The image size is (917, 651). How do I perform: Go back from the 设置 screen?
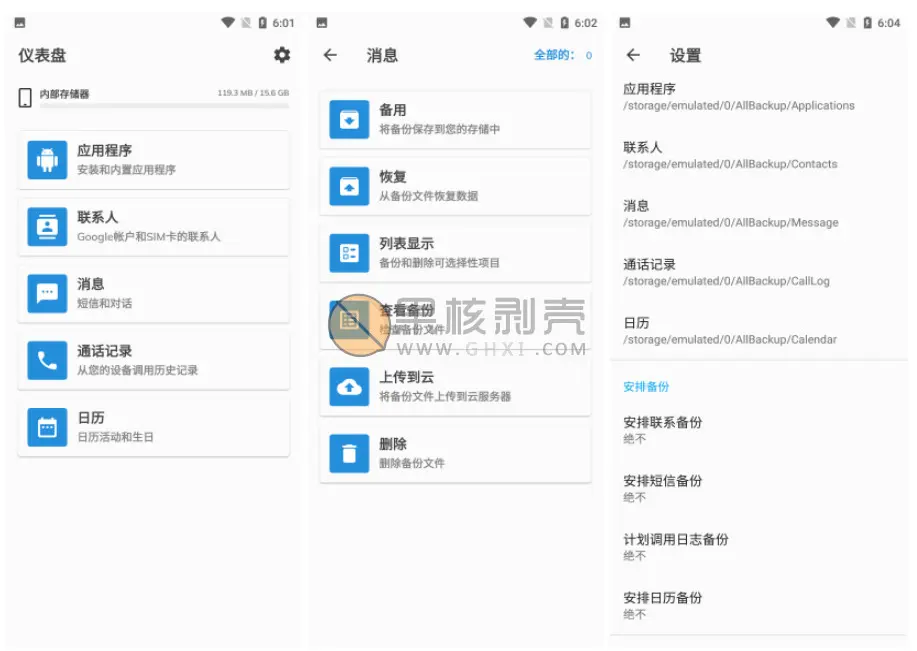(633, 55)
